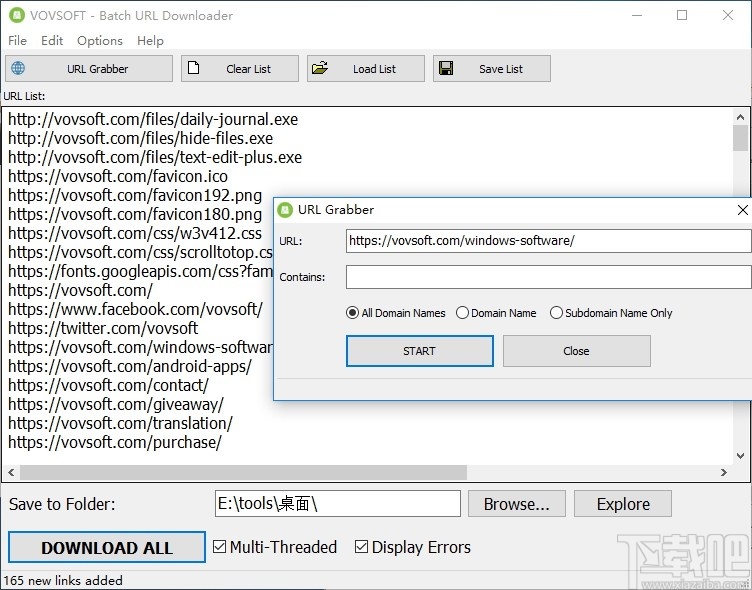
Task: Select the vovsoft.com/purchase/ URL line
Action: coord(115,442)
